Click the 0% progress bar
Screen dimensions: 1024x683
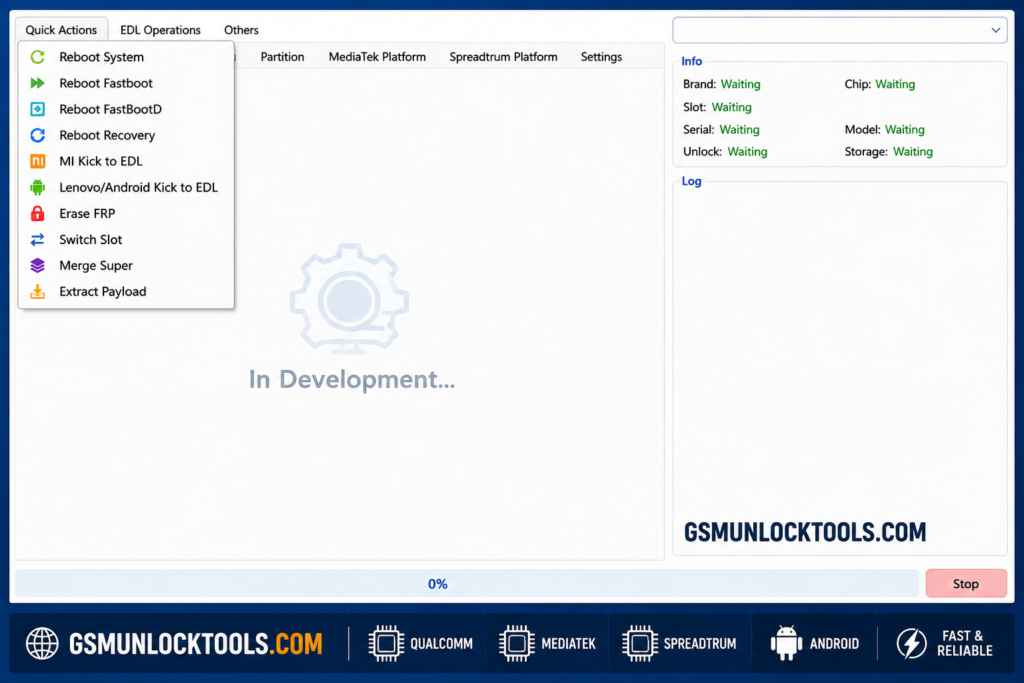tap(467, 584)
